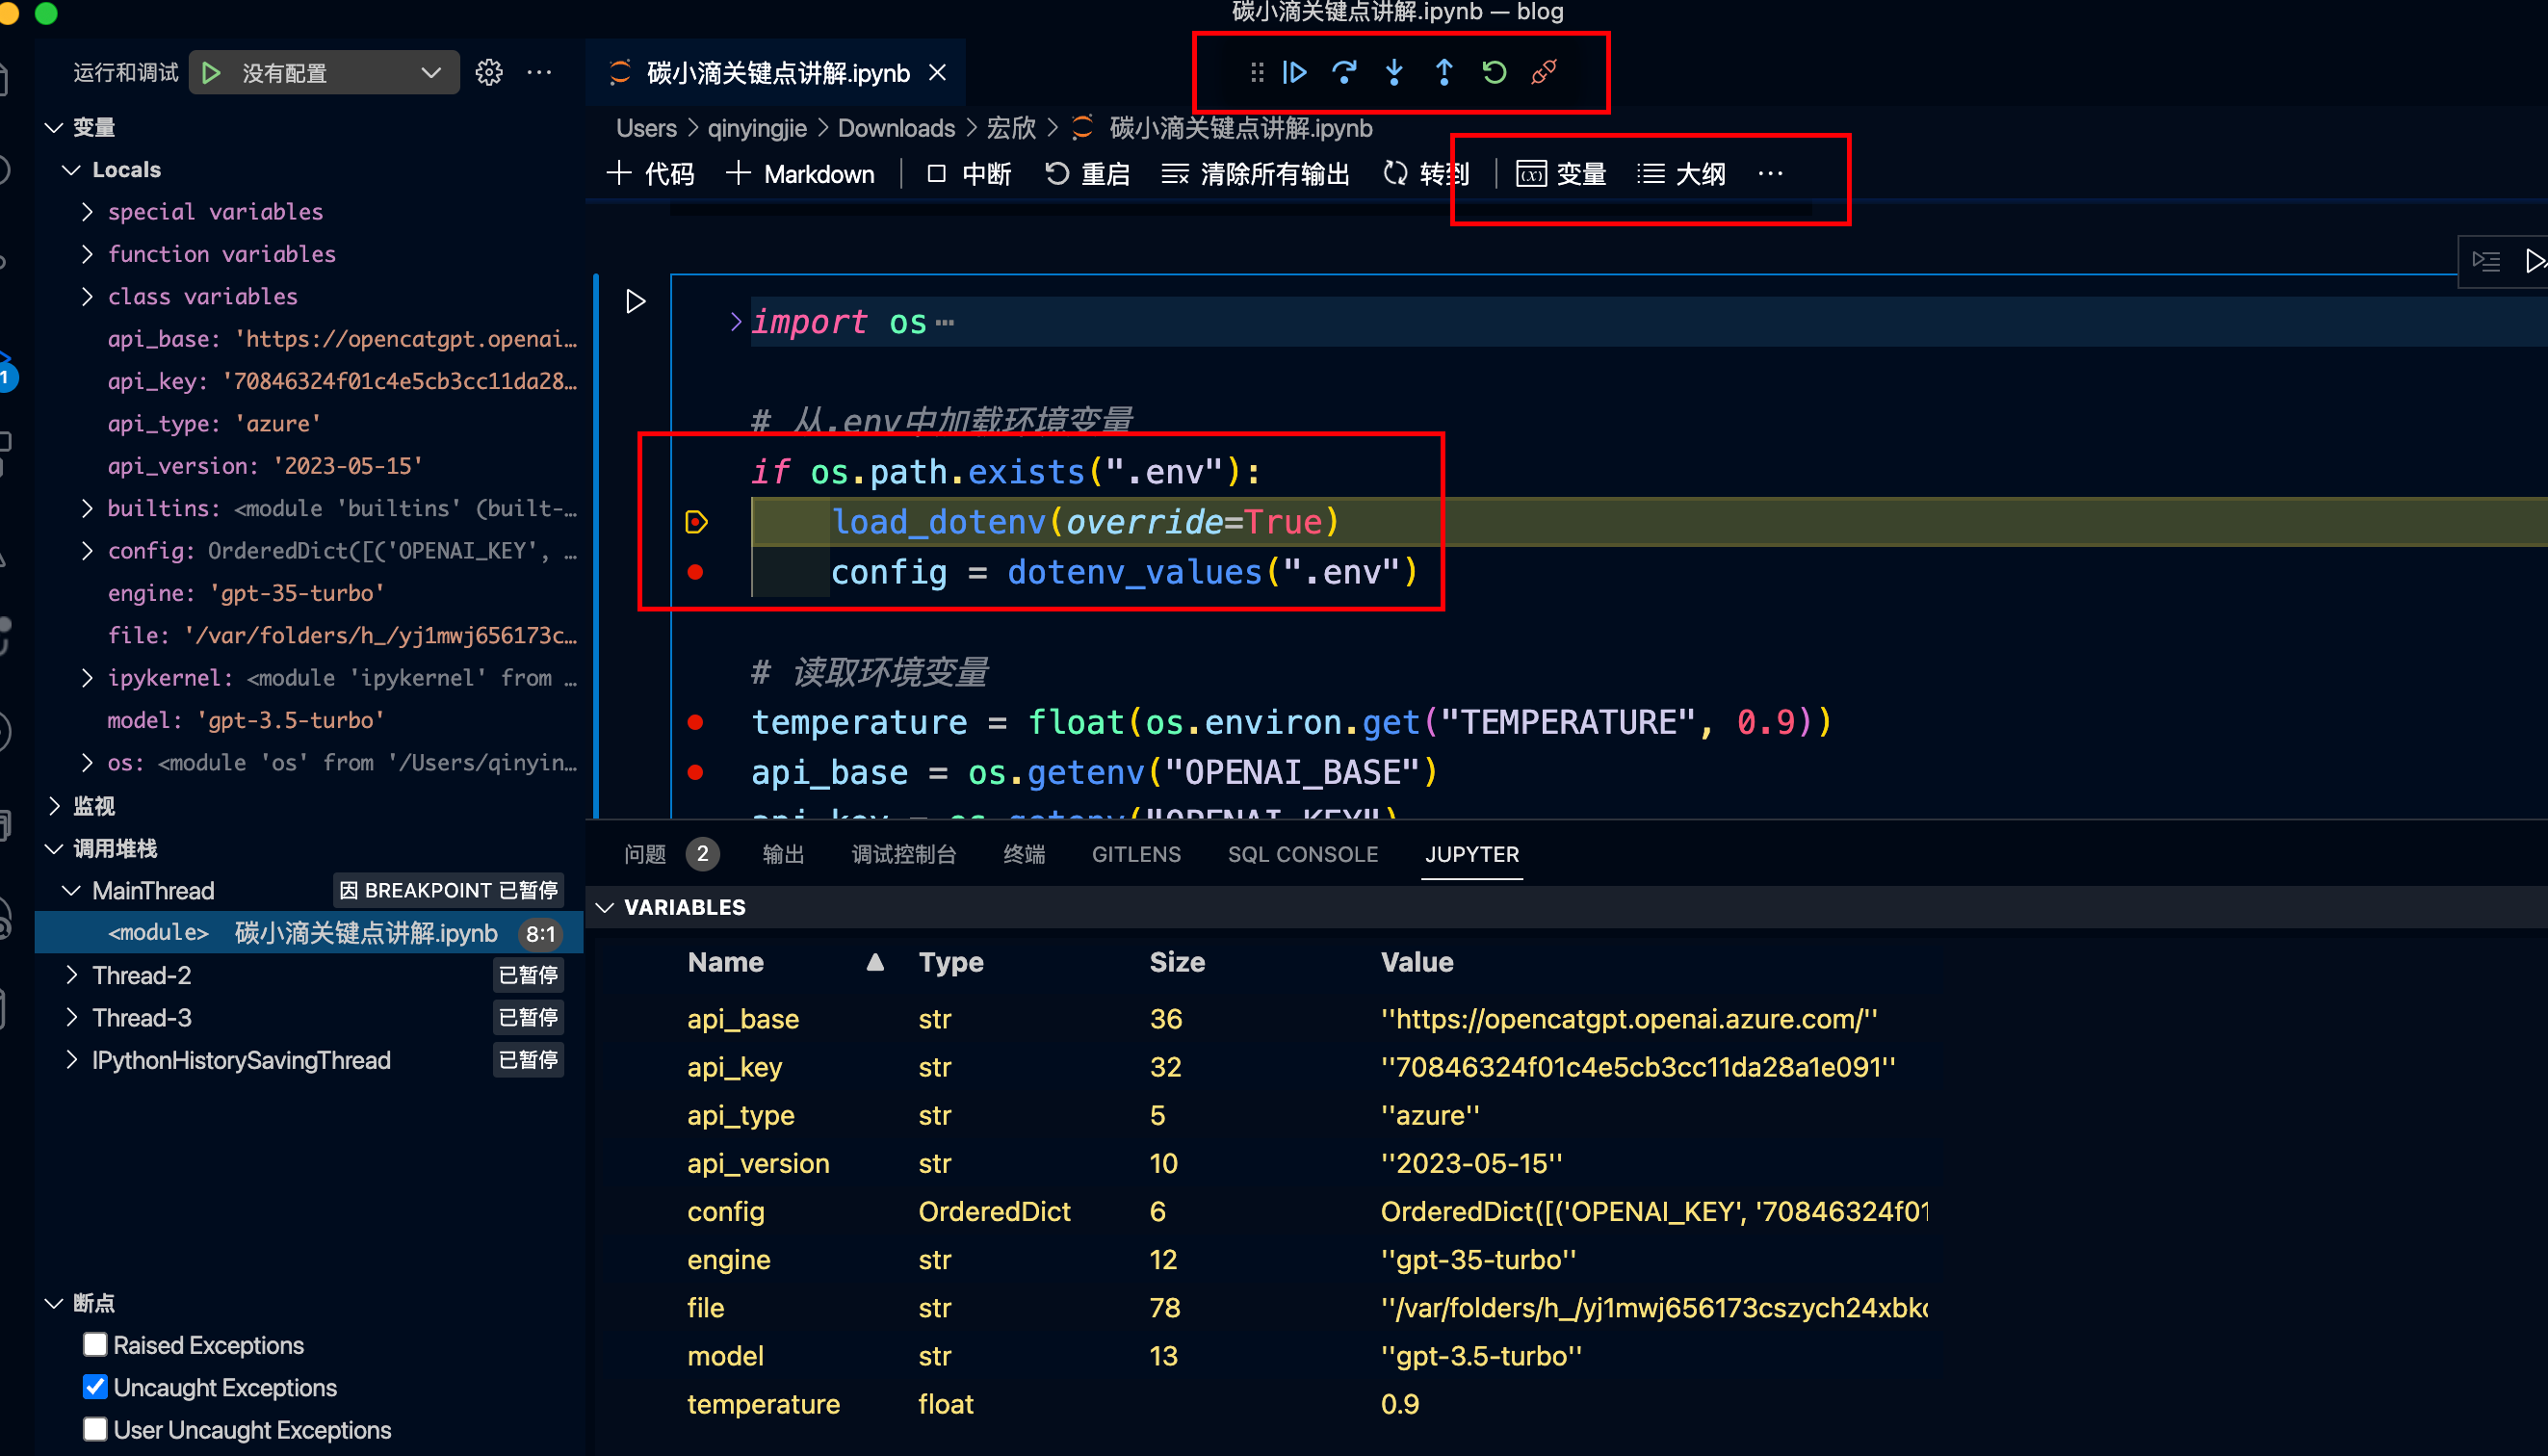Click the Step Out debug icon
The width and height of the screenshot is (2548, 1456).
(1444, 72)
